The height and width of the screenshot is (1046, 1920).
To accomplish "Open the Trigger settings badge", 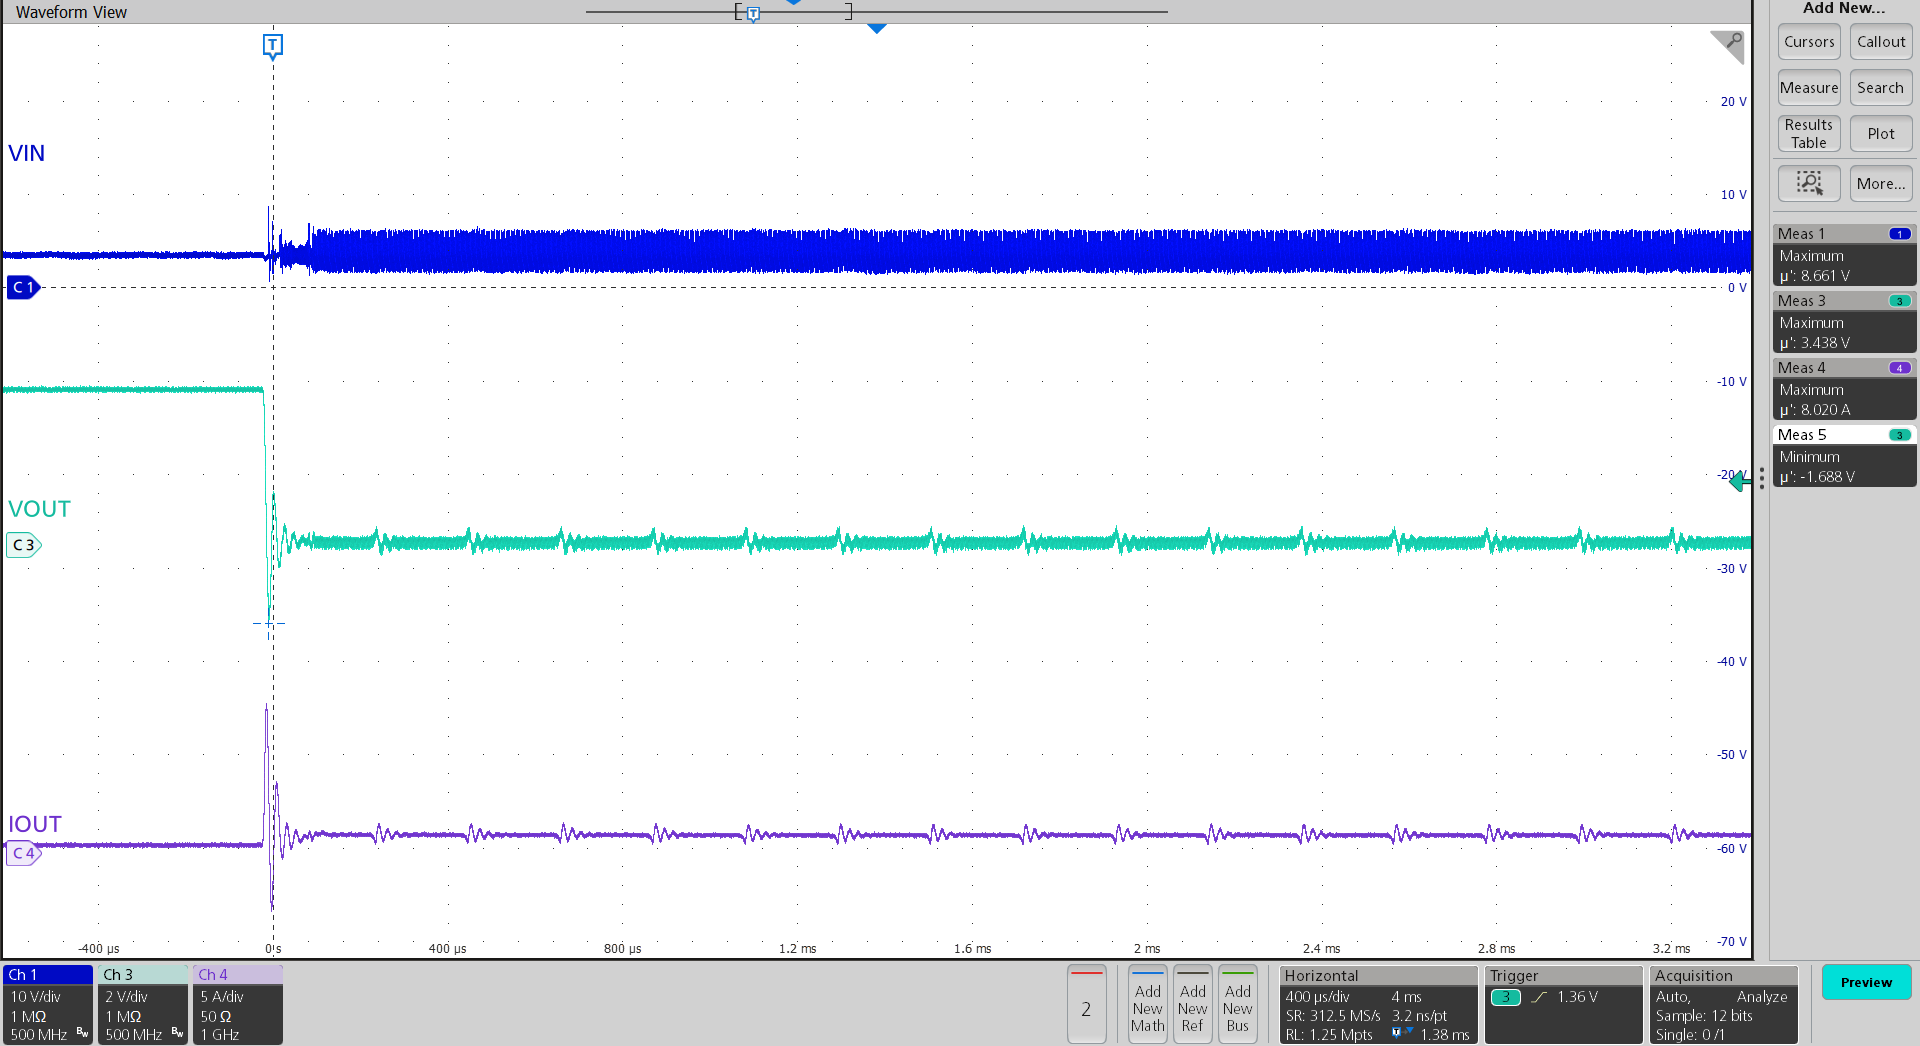I will tap(1563, 1005).
